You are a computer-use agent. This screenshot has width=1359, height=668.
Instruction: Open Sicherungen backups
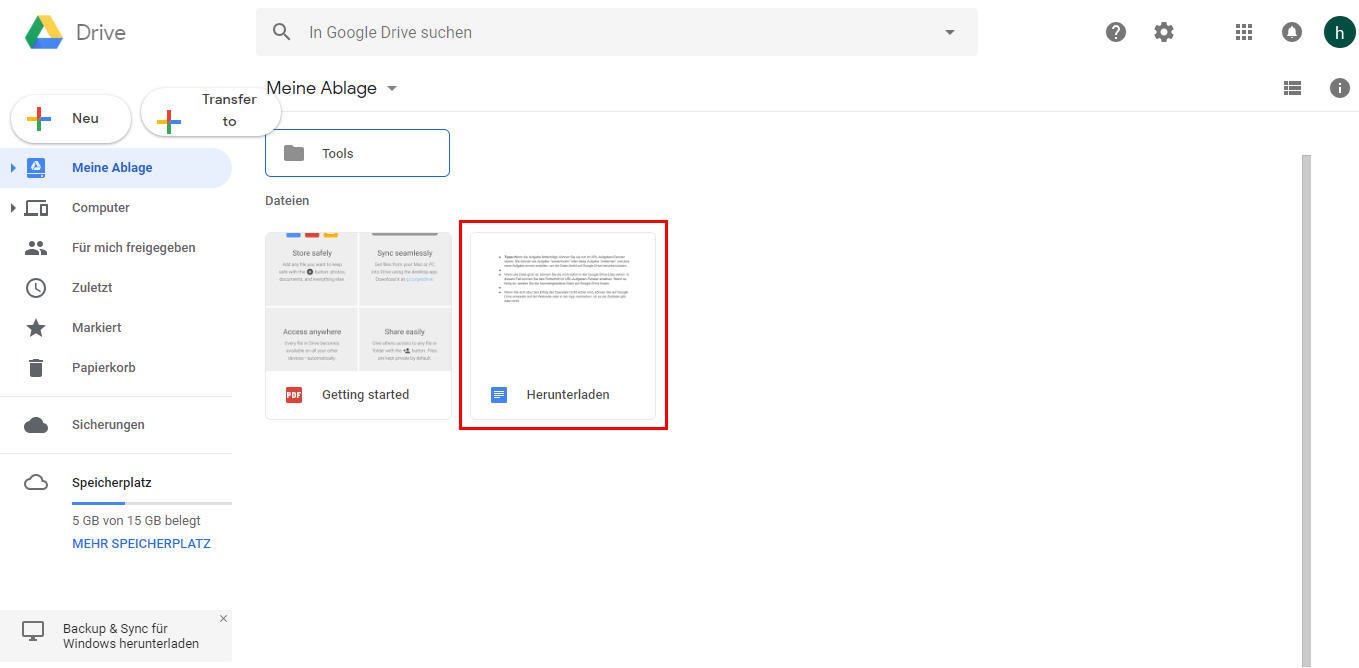coord(108,425)
